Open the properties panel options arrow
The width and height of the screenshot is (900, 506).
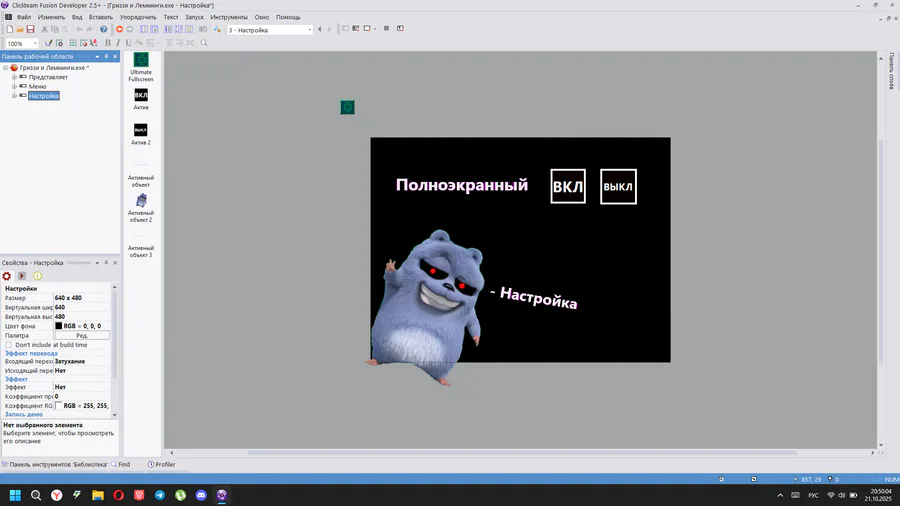[97, 263]
